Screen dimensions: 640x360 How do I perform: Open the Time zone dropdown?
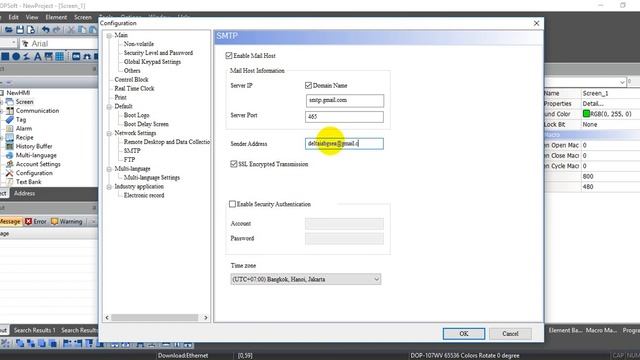[306, 279]
